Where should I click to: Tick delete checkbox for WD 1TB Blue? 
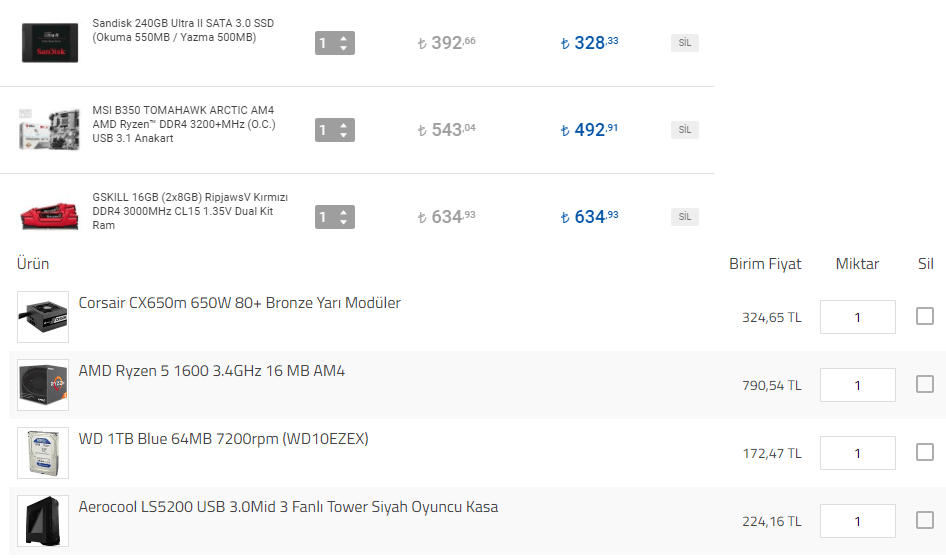pos(925,452)
